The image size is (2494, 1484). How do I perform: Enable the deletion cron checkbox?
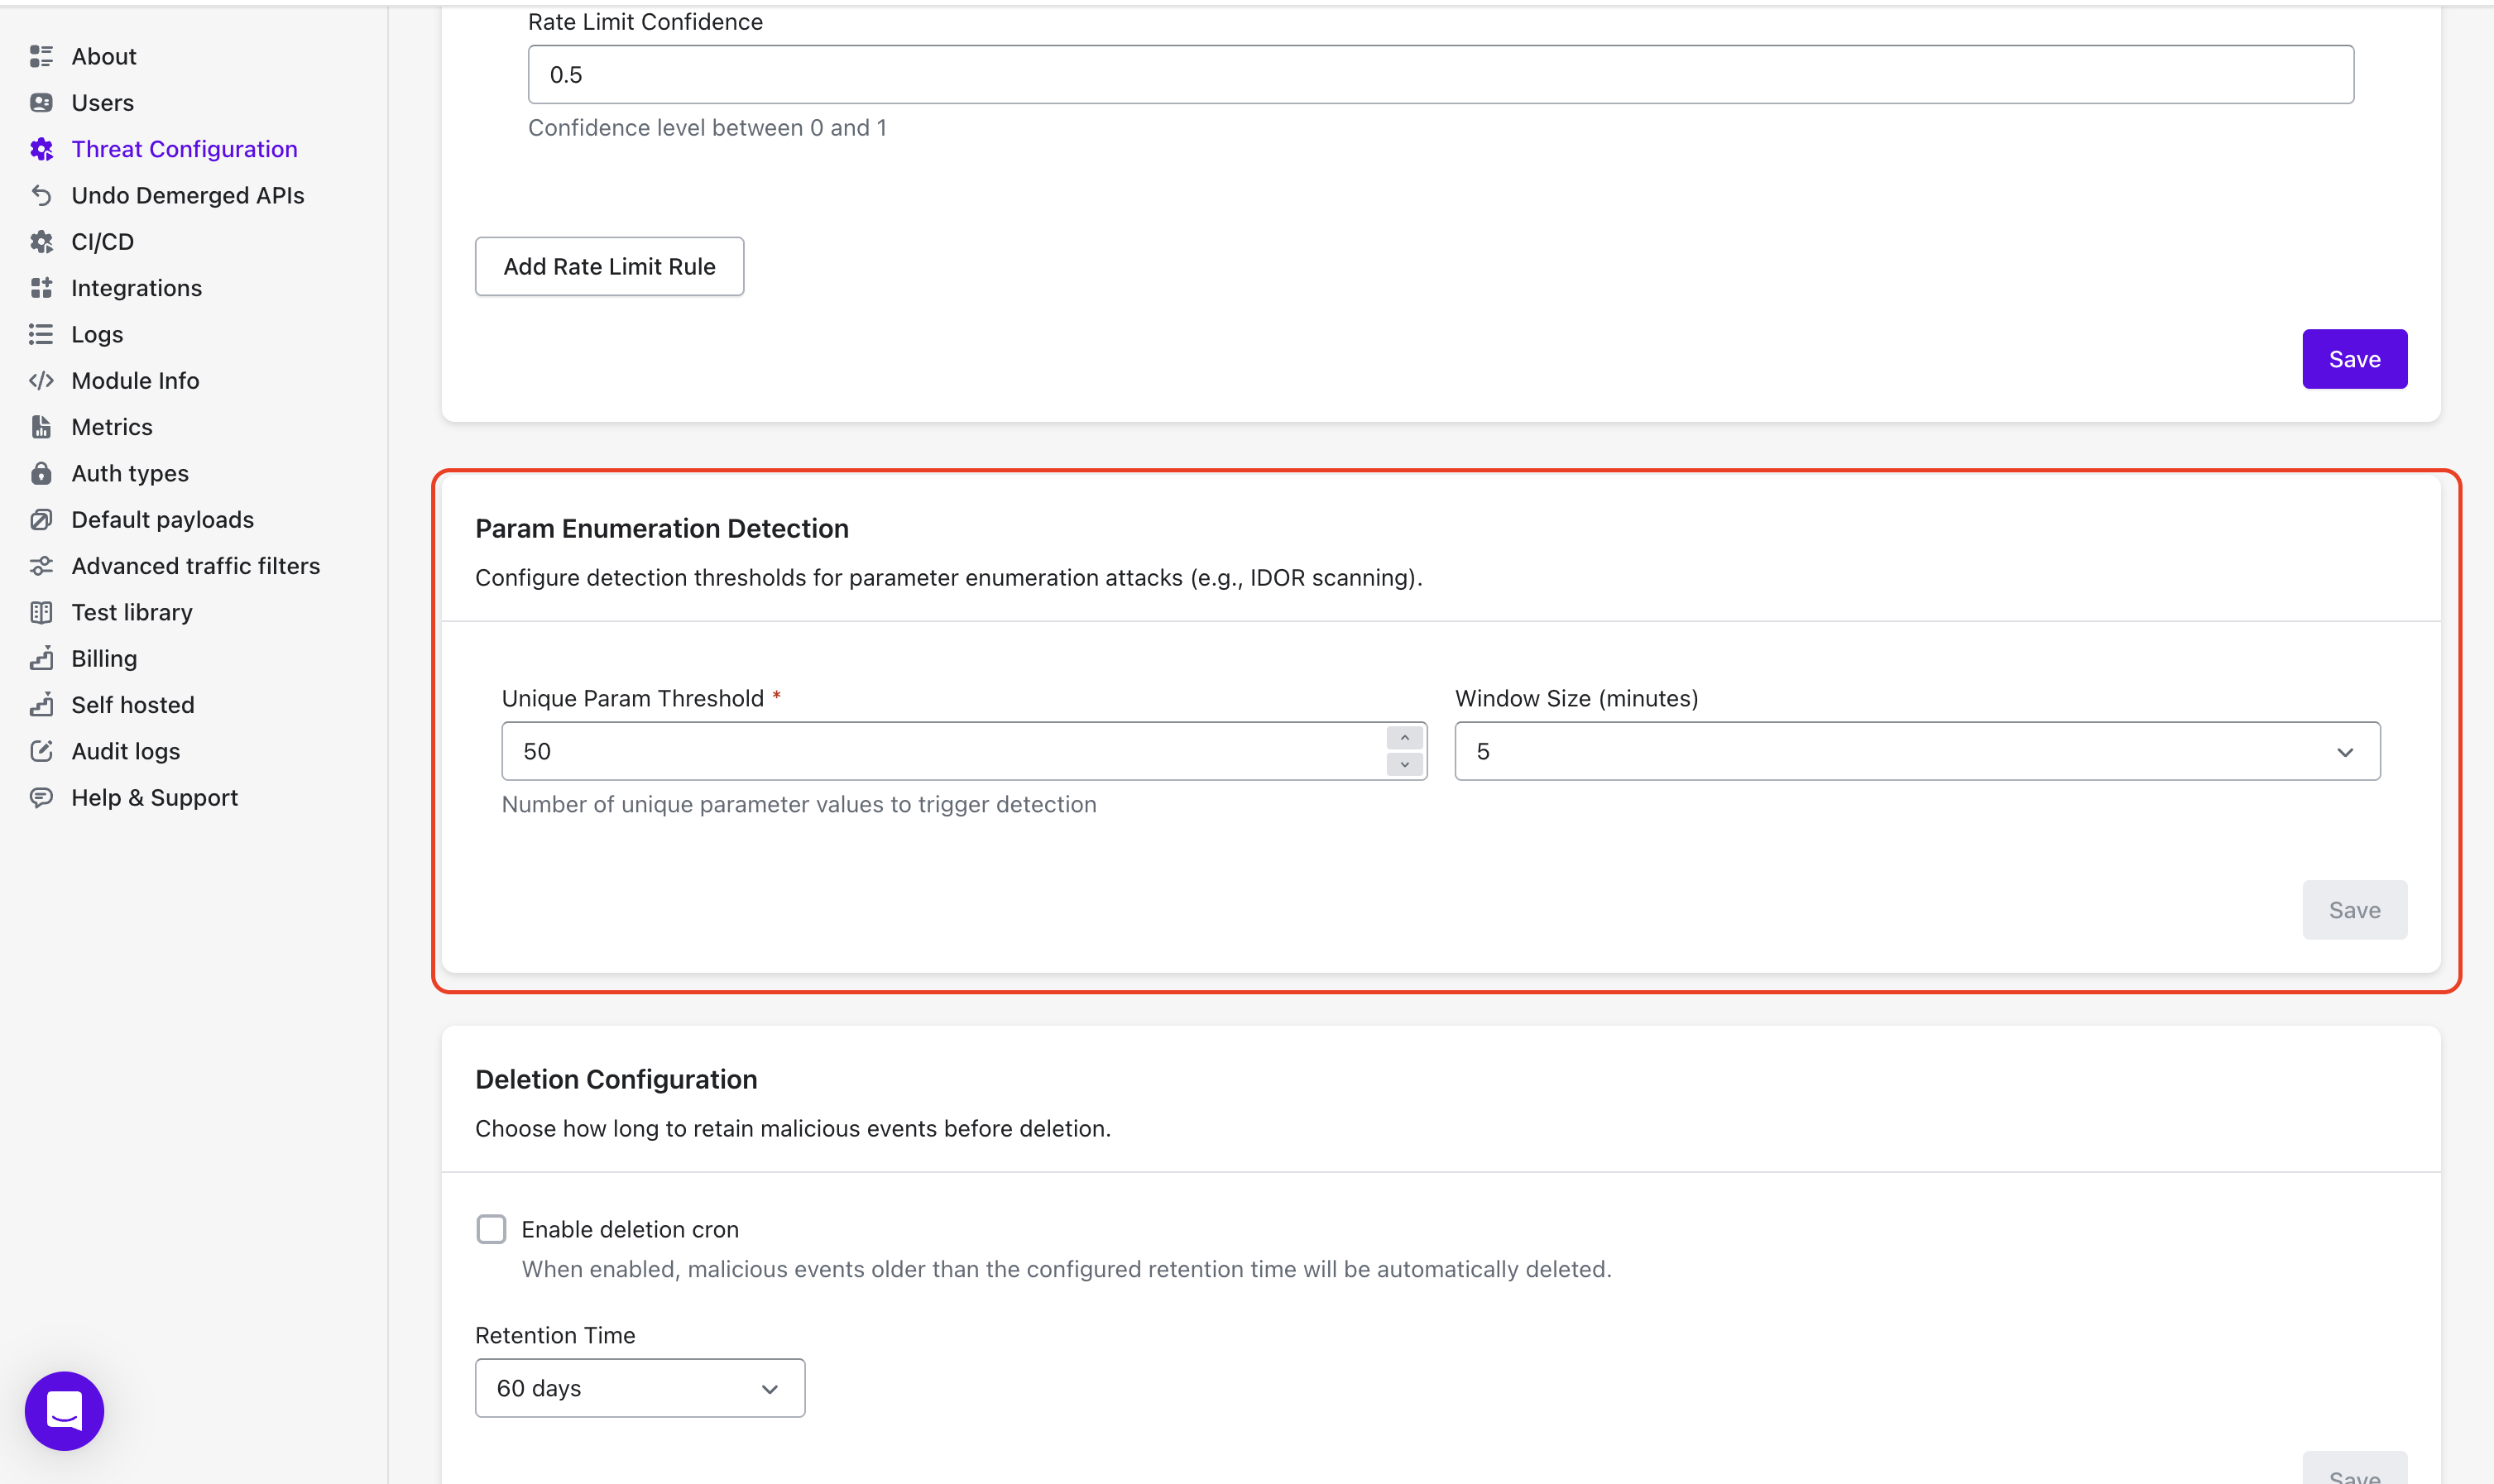click(491, 1229)
